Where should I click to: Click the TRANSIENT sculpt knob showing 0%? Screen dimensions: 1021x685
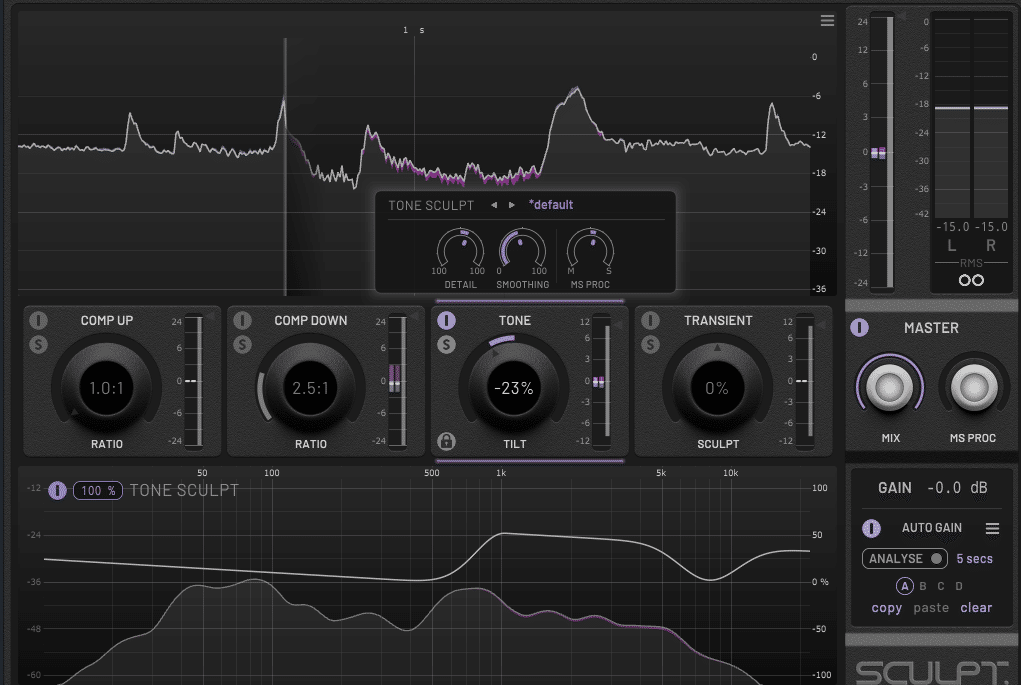pos(717,388)
